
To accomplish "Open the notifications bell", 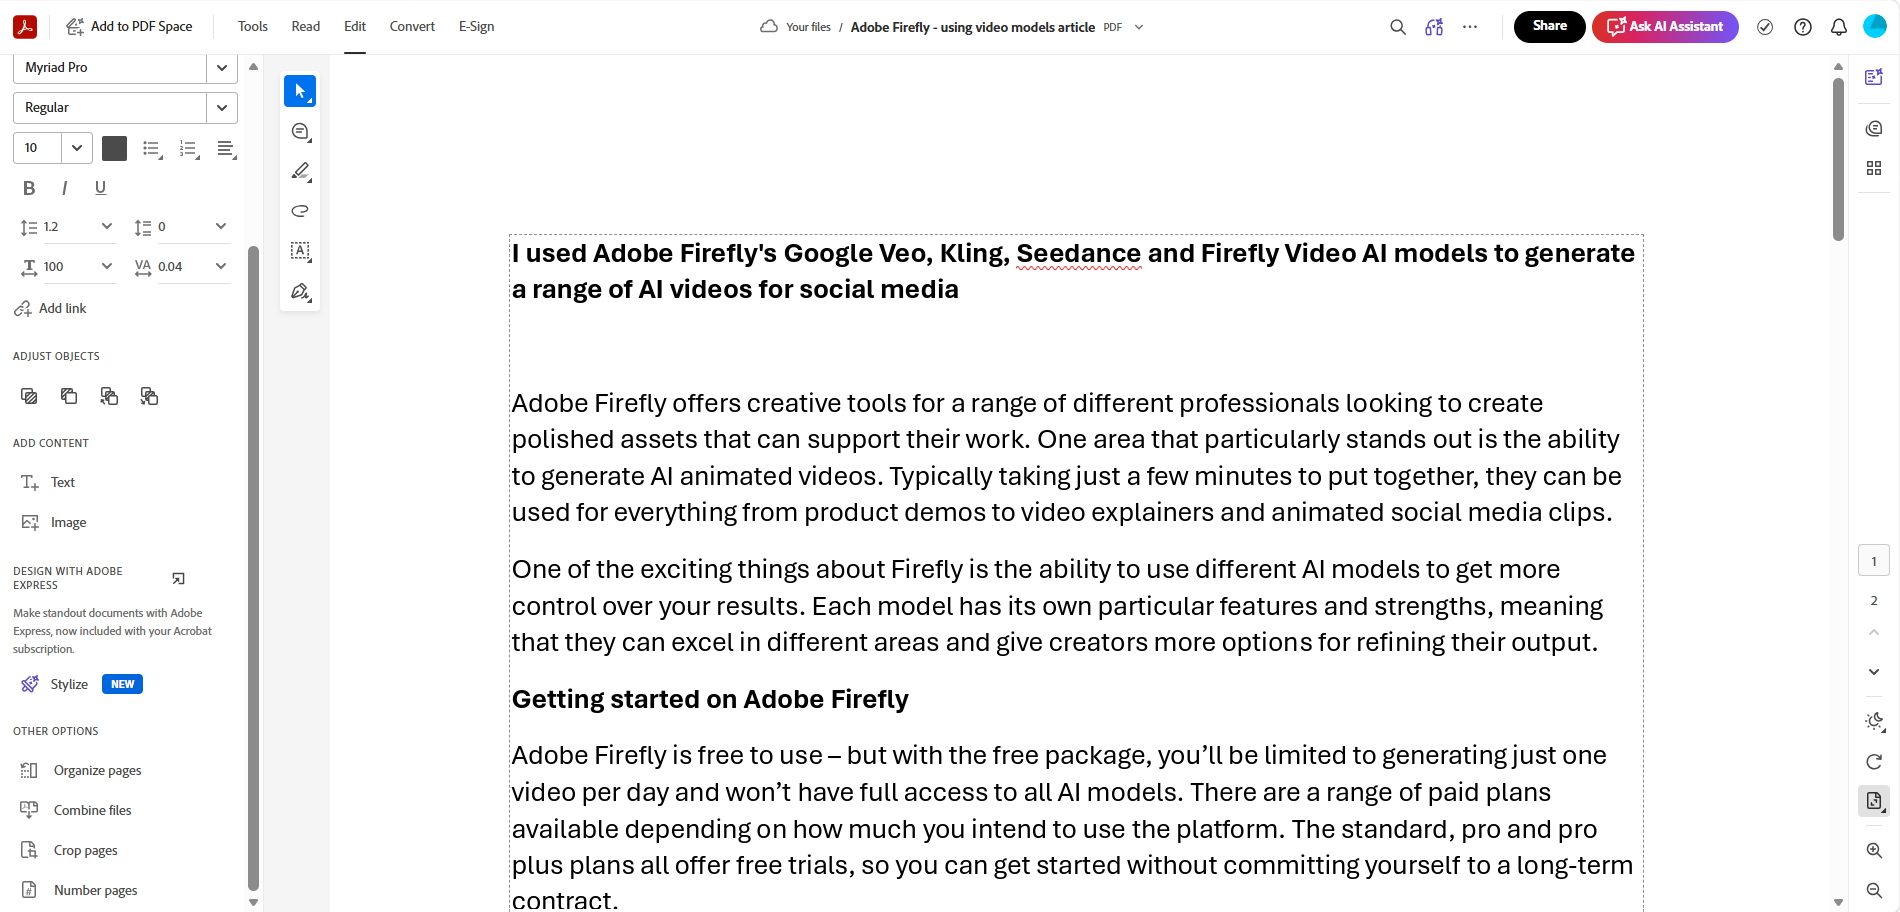I will click(1839, 27).
